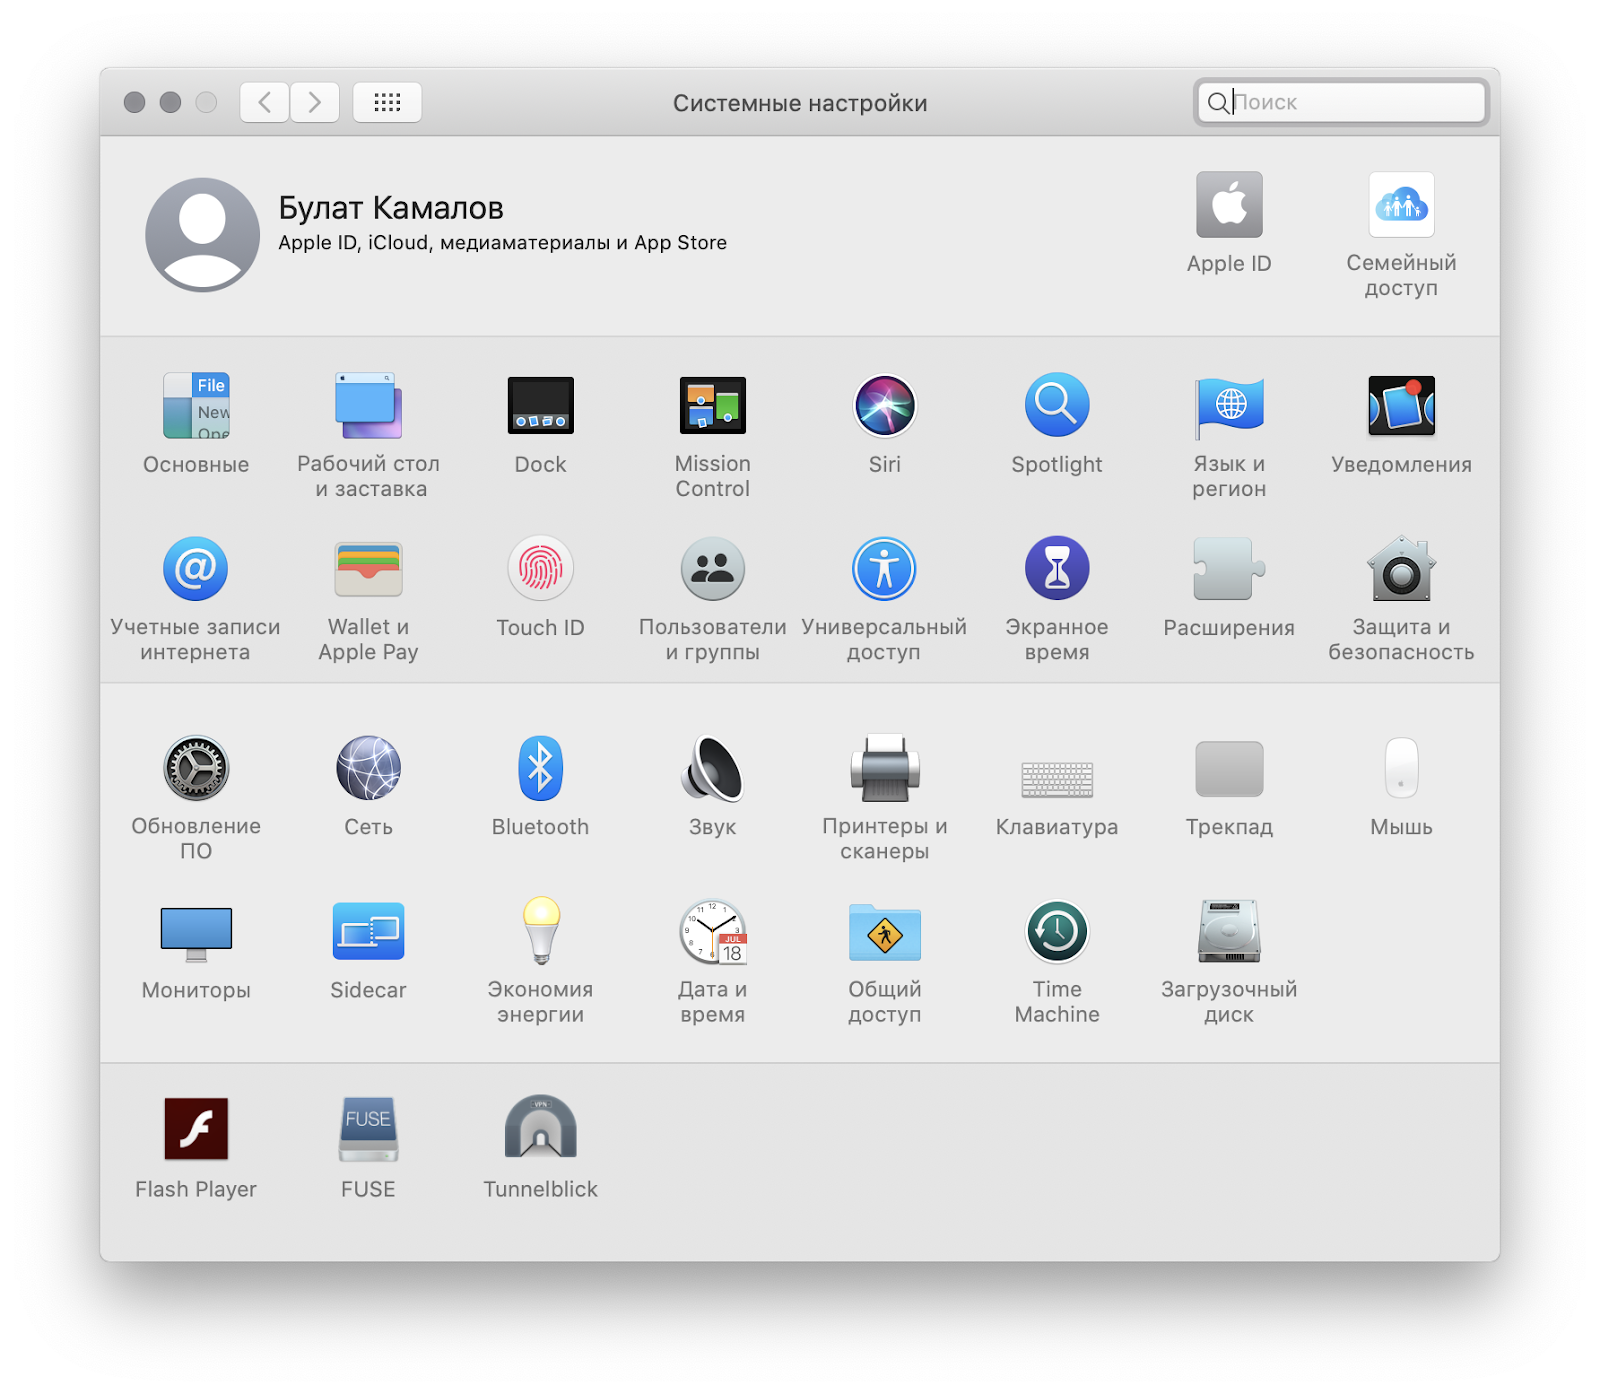Minimize the Системные настройки window
1600x1394 pixels.
(171, 102)
